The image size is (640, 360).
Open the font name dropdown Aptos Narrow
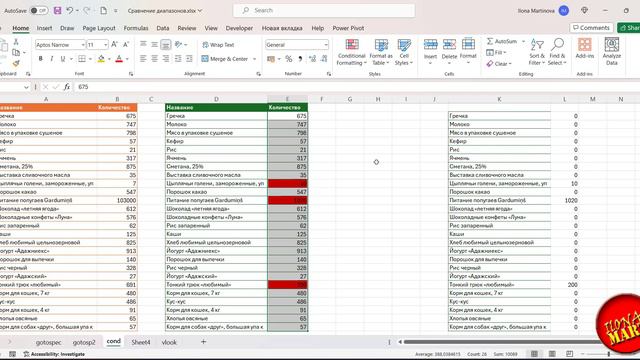(x=83, y=44)
